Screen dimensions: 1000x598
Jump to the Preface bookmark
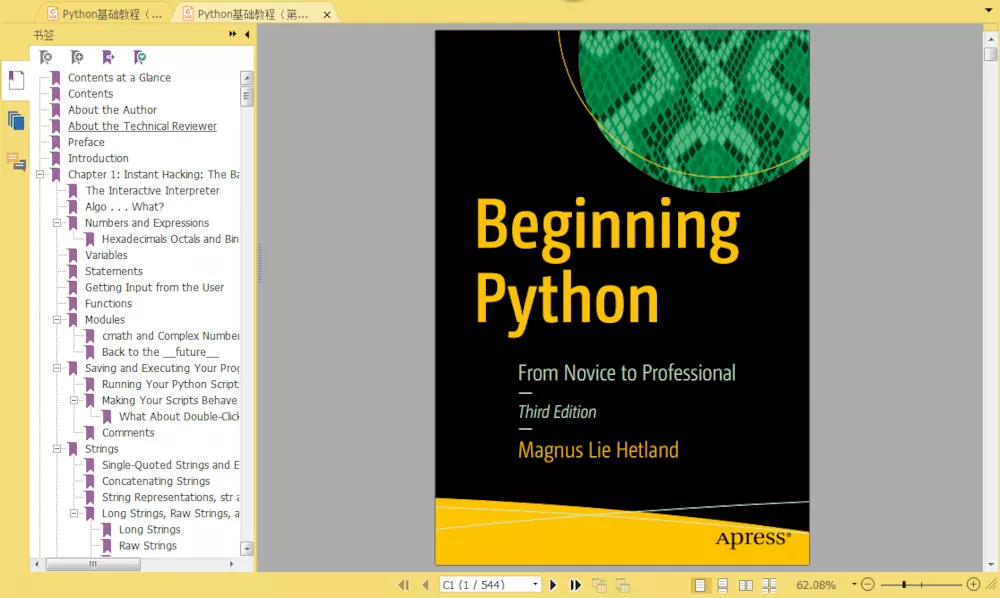(86, 142)
